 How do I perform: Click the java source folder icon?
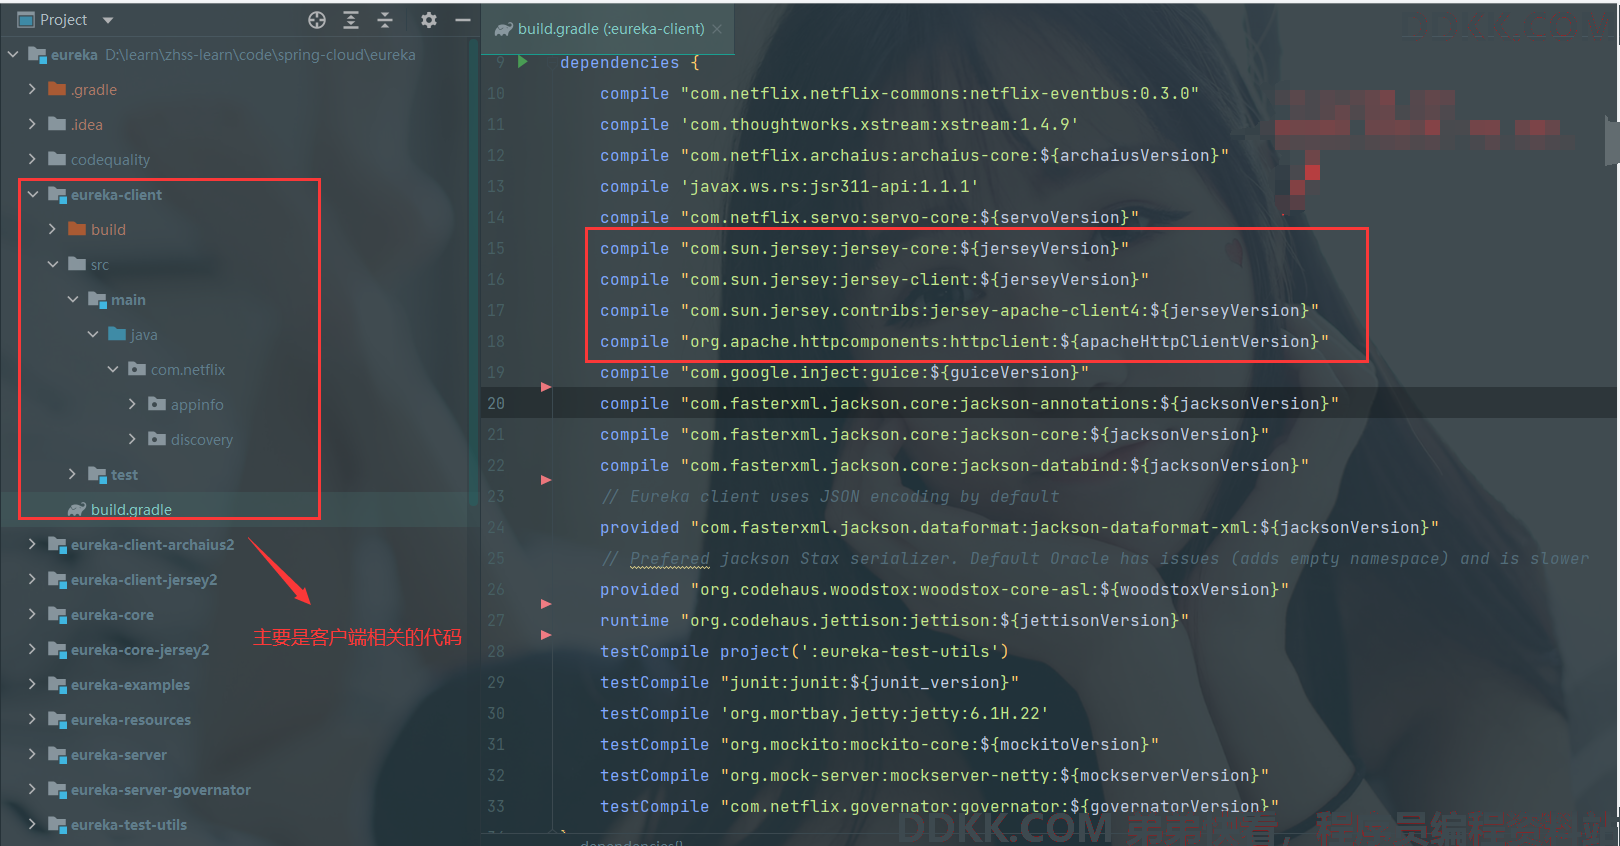pos(117,334)
